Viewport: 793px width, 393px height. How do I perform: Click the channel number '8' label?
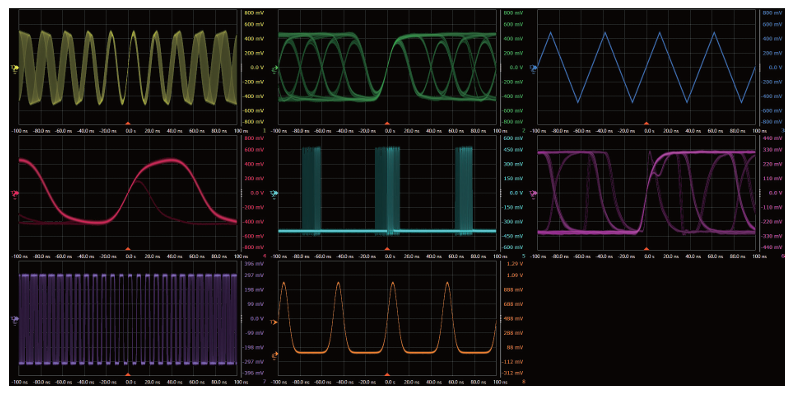(523, 381)
